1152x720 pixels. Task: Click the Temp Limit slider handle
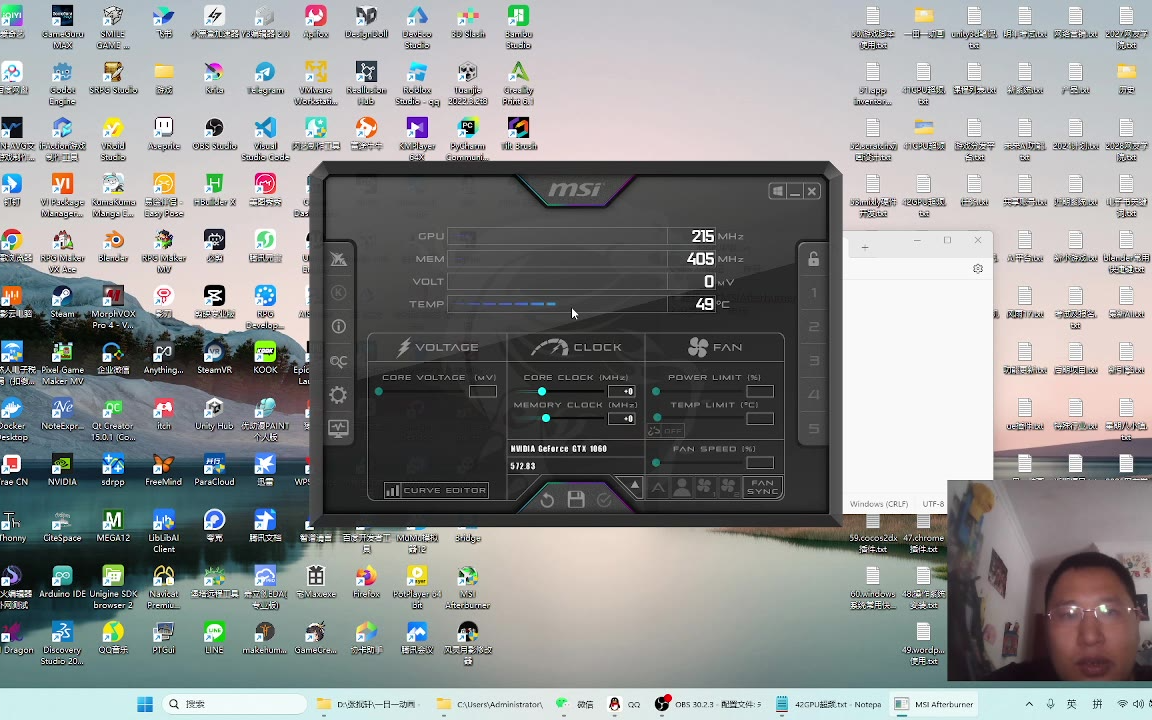click(x=657, y=418)
